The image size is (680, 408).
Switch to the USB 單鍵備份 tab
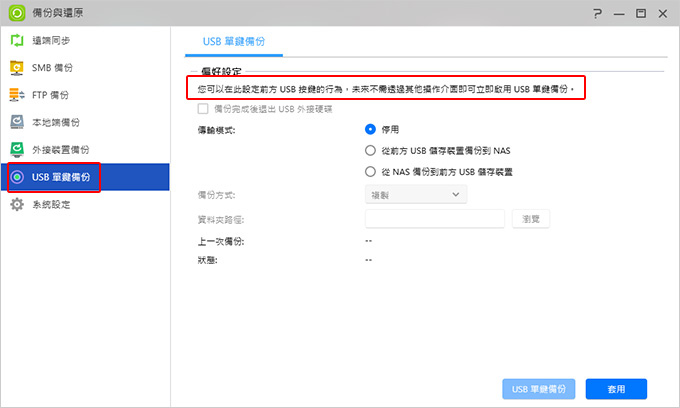[234, 42]
